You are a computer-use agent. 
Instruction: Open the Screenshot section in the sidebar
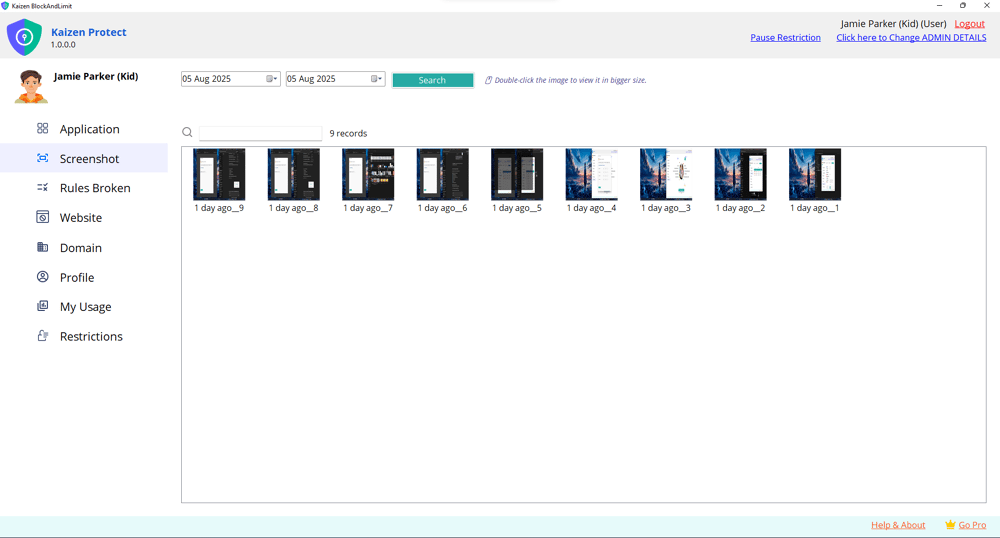[x=89, y=158]
